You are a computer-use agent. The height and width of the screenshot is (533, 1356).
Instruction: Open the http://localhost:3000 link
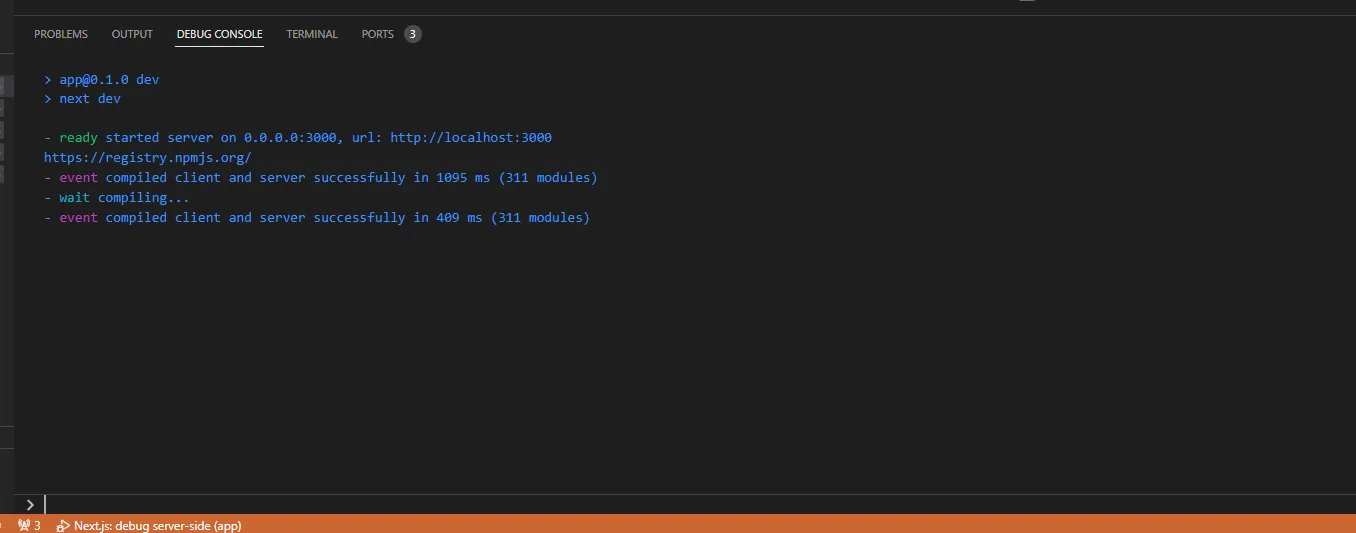(470, 138)
